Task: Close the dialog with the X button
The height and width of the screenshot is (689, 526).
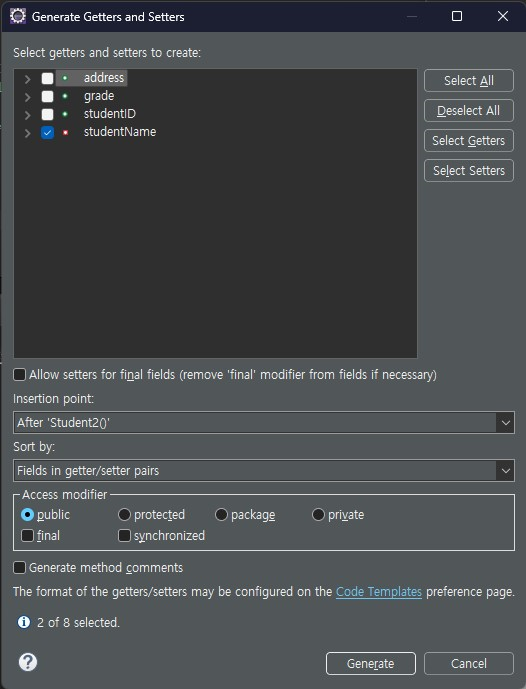Action: (x=503, y=16)
